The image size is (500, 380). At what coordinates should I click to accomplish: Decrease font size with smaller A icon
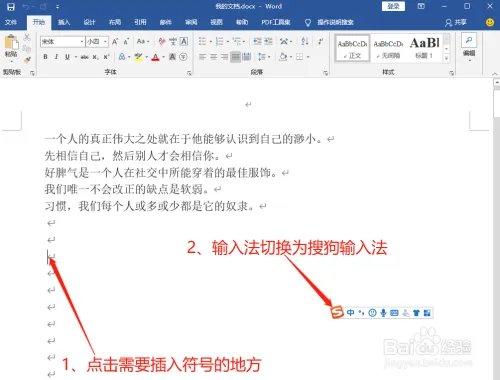click(x=126, y=42)
